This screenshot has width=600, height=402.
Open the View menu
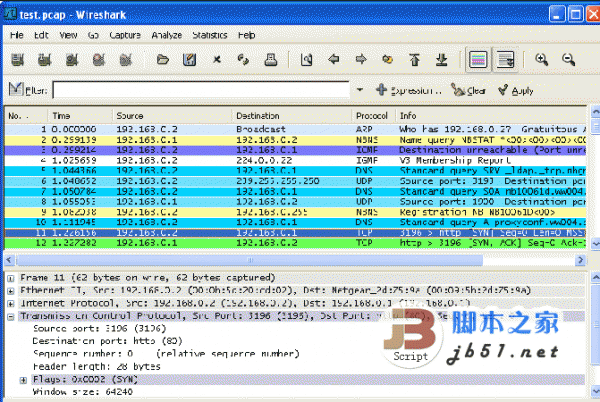coord(68,35)
